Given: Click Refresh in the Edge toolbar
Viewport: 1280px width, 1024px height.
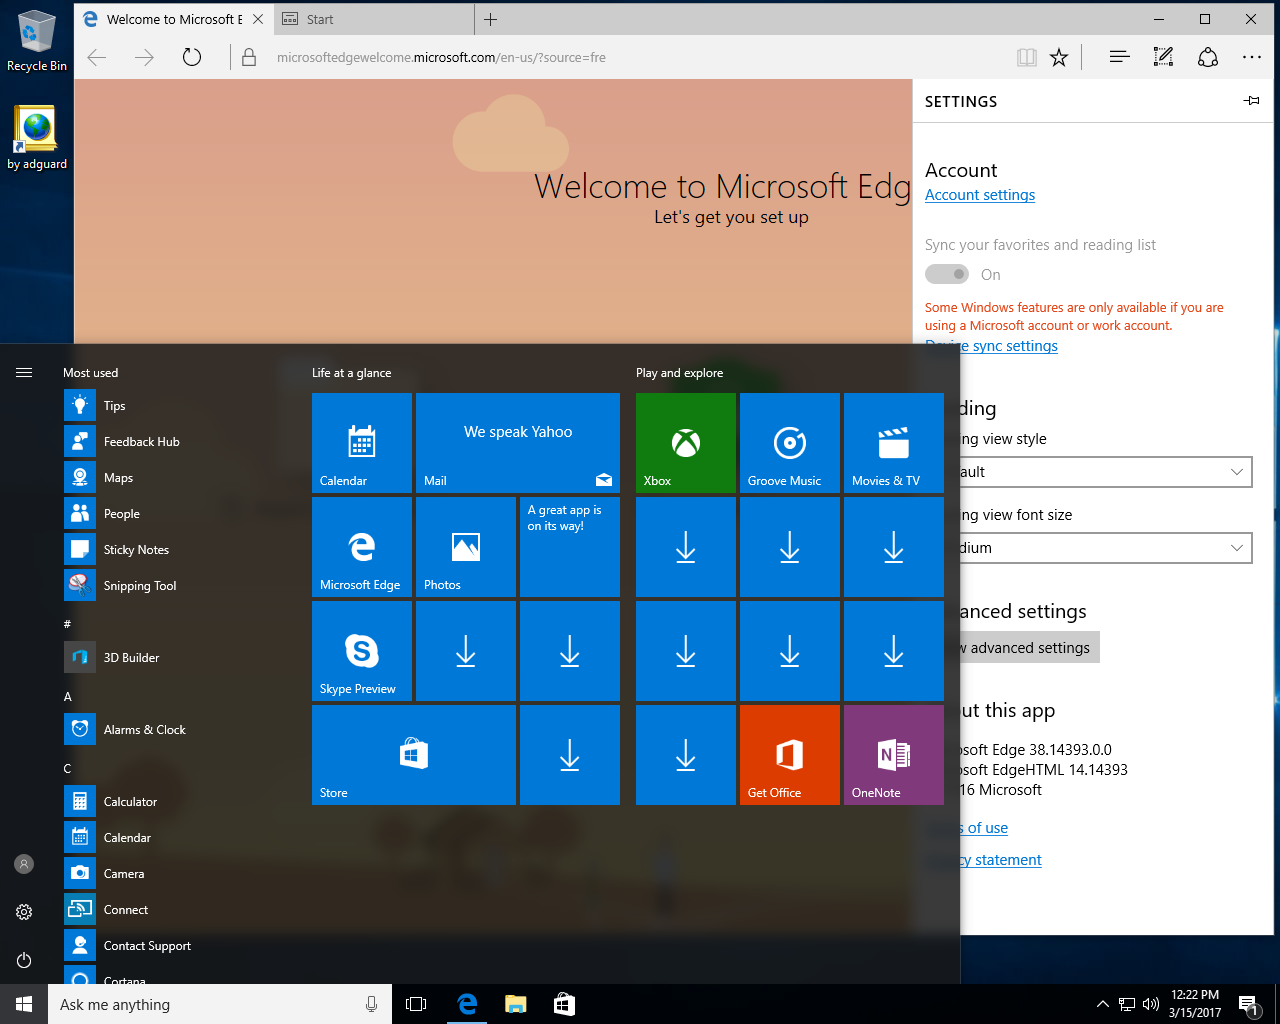Looking at the screenshot, I should coord(192,58).
